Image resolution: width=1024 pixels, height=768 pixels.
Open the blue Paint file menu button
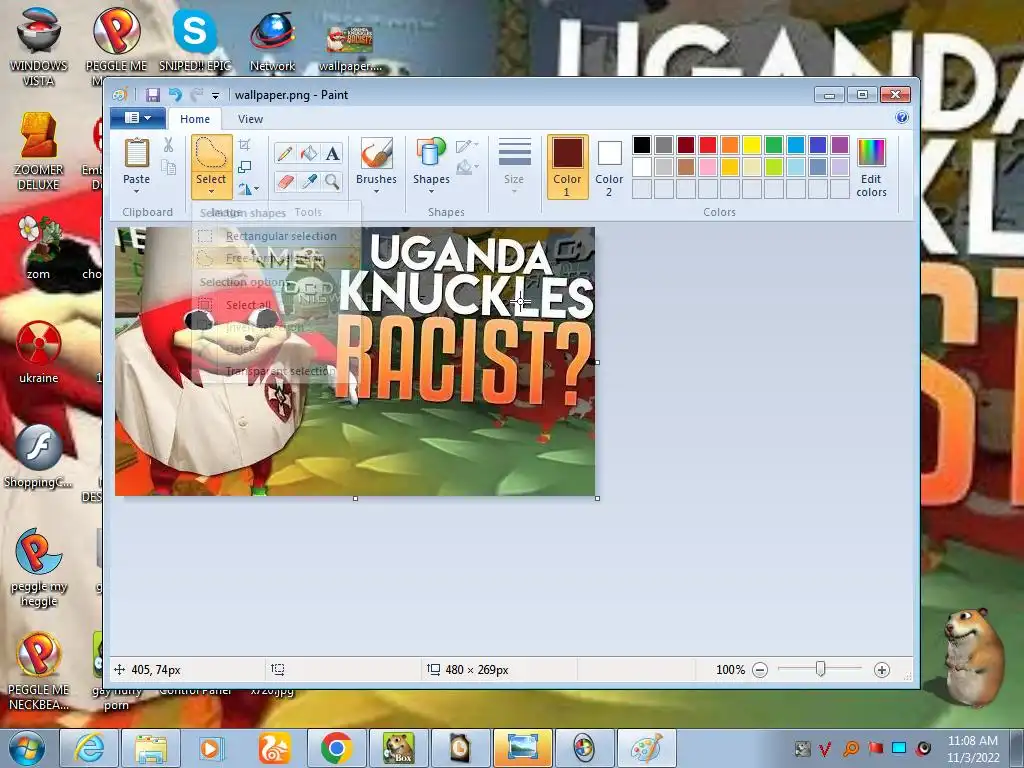point(138,118)
